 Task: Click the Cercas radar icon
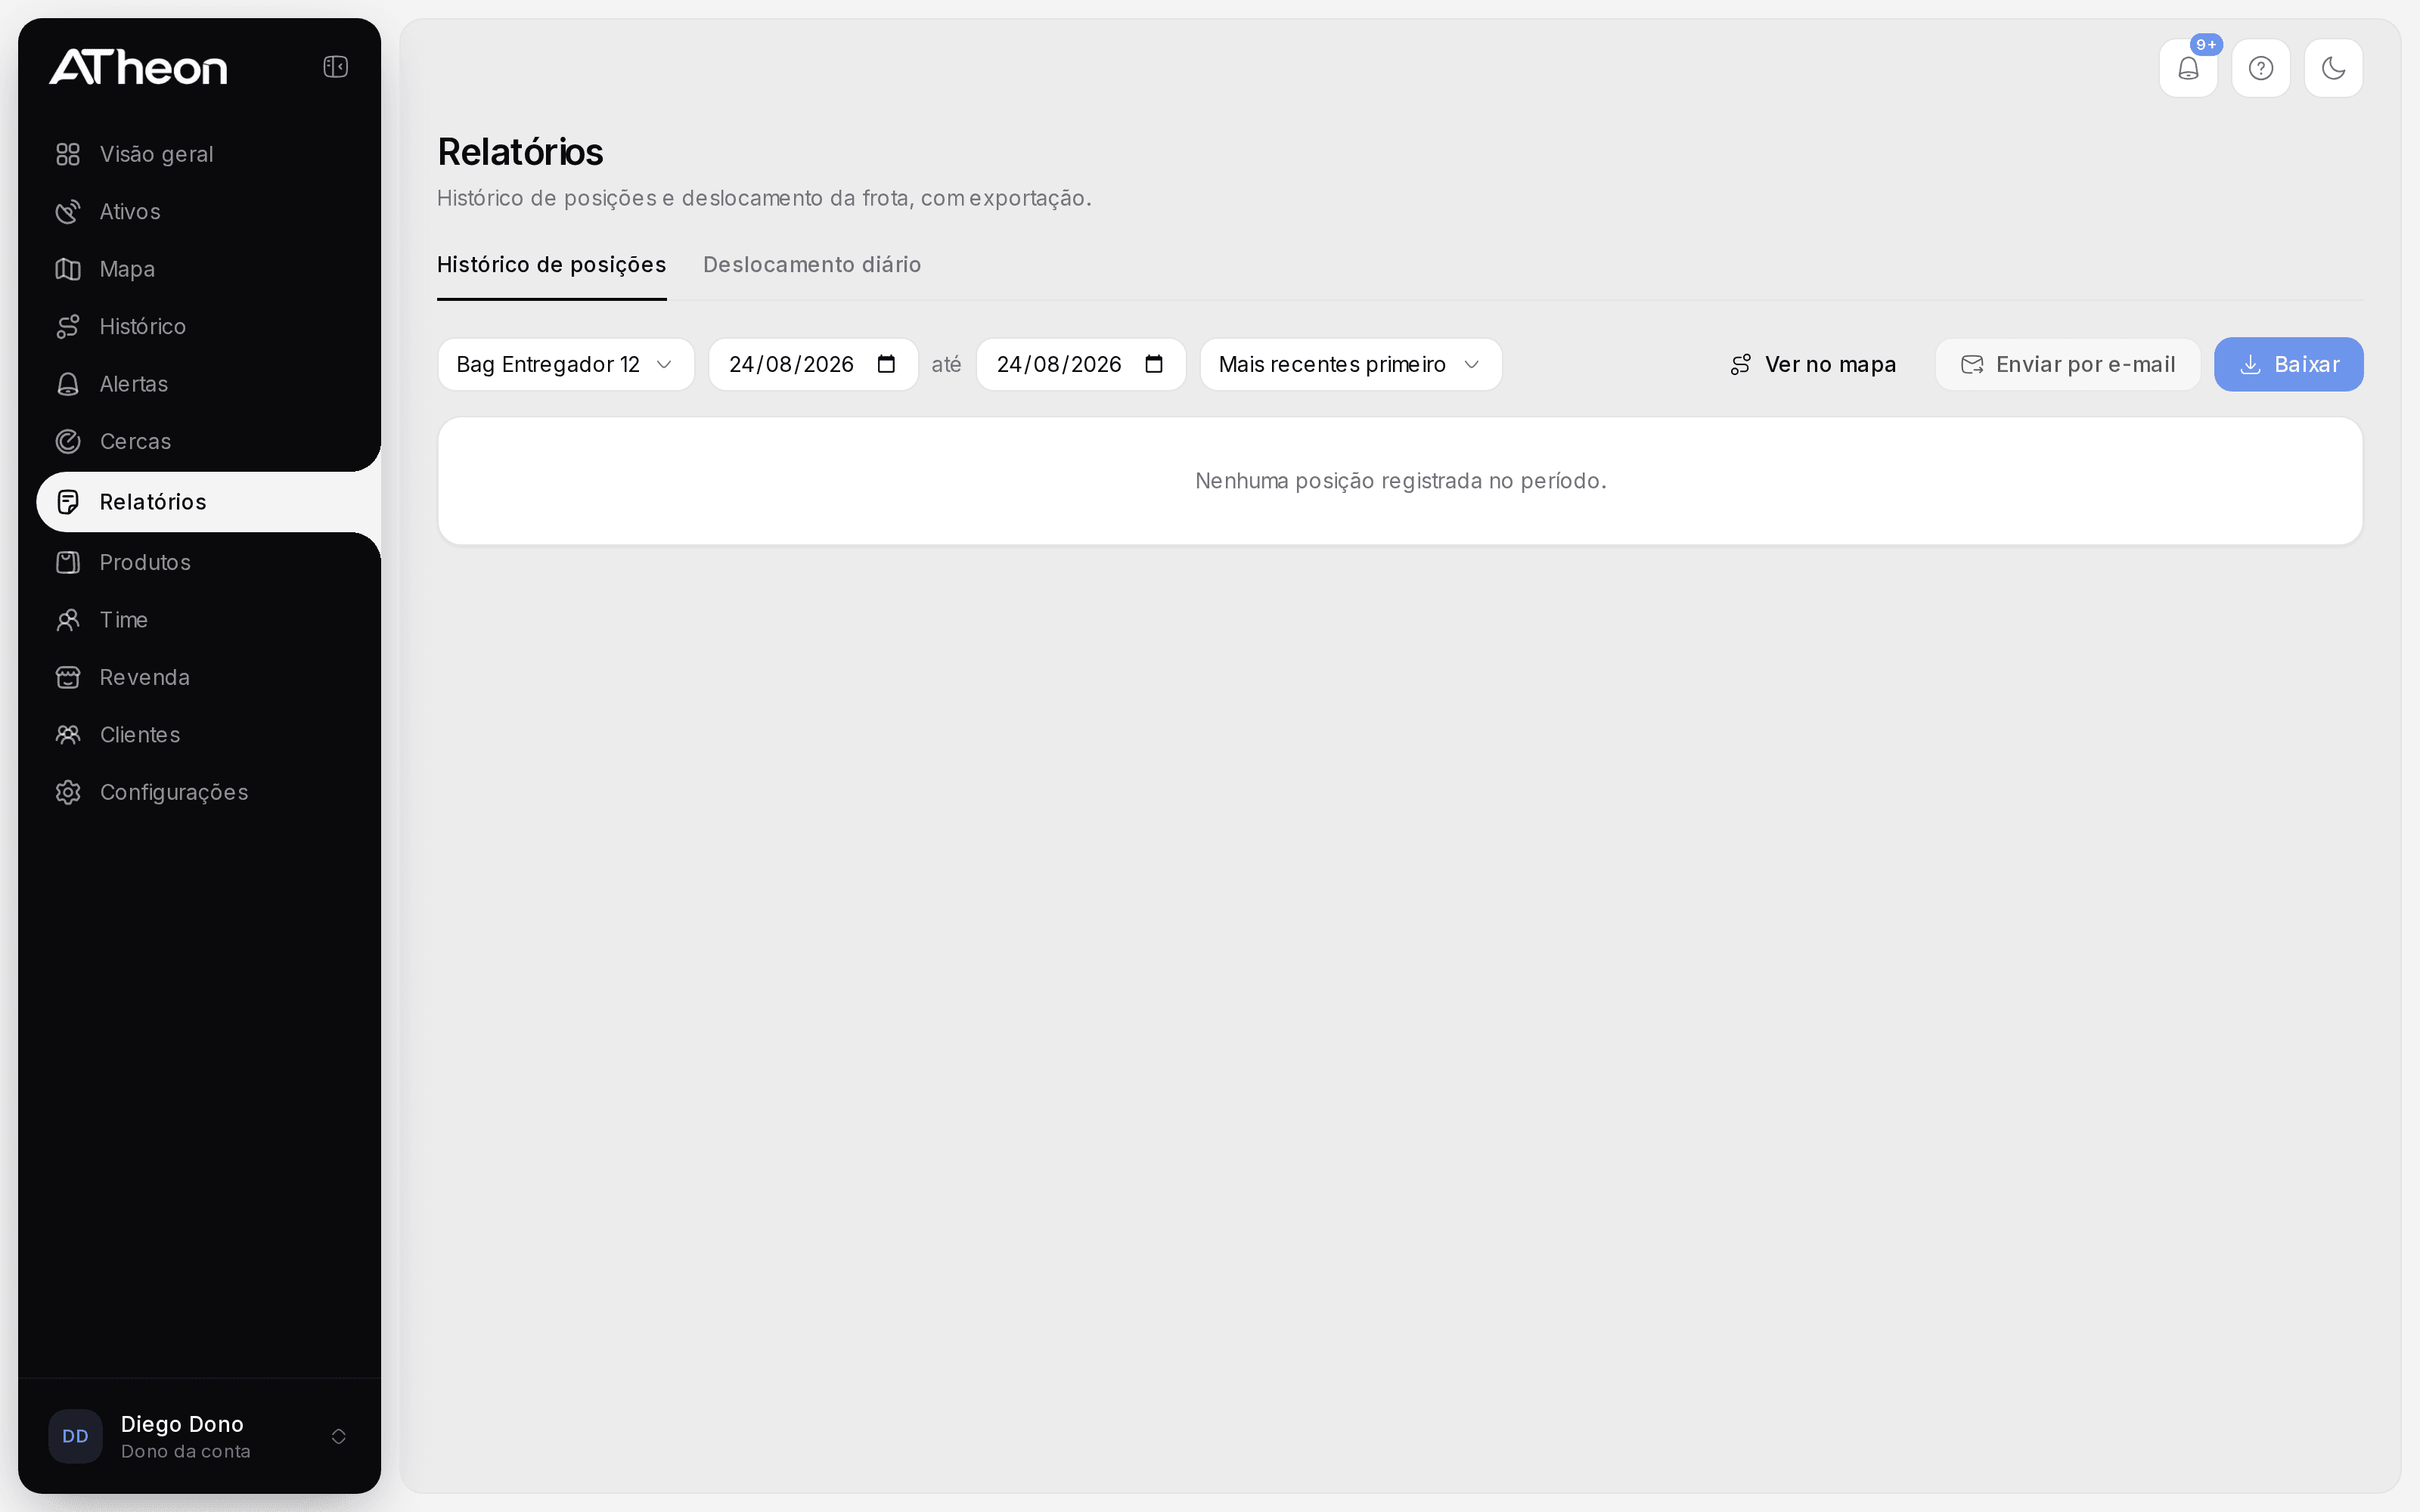pos(68,441)
